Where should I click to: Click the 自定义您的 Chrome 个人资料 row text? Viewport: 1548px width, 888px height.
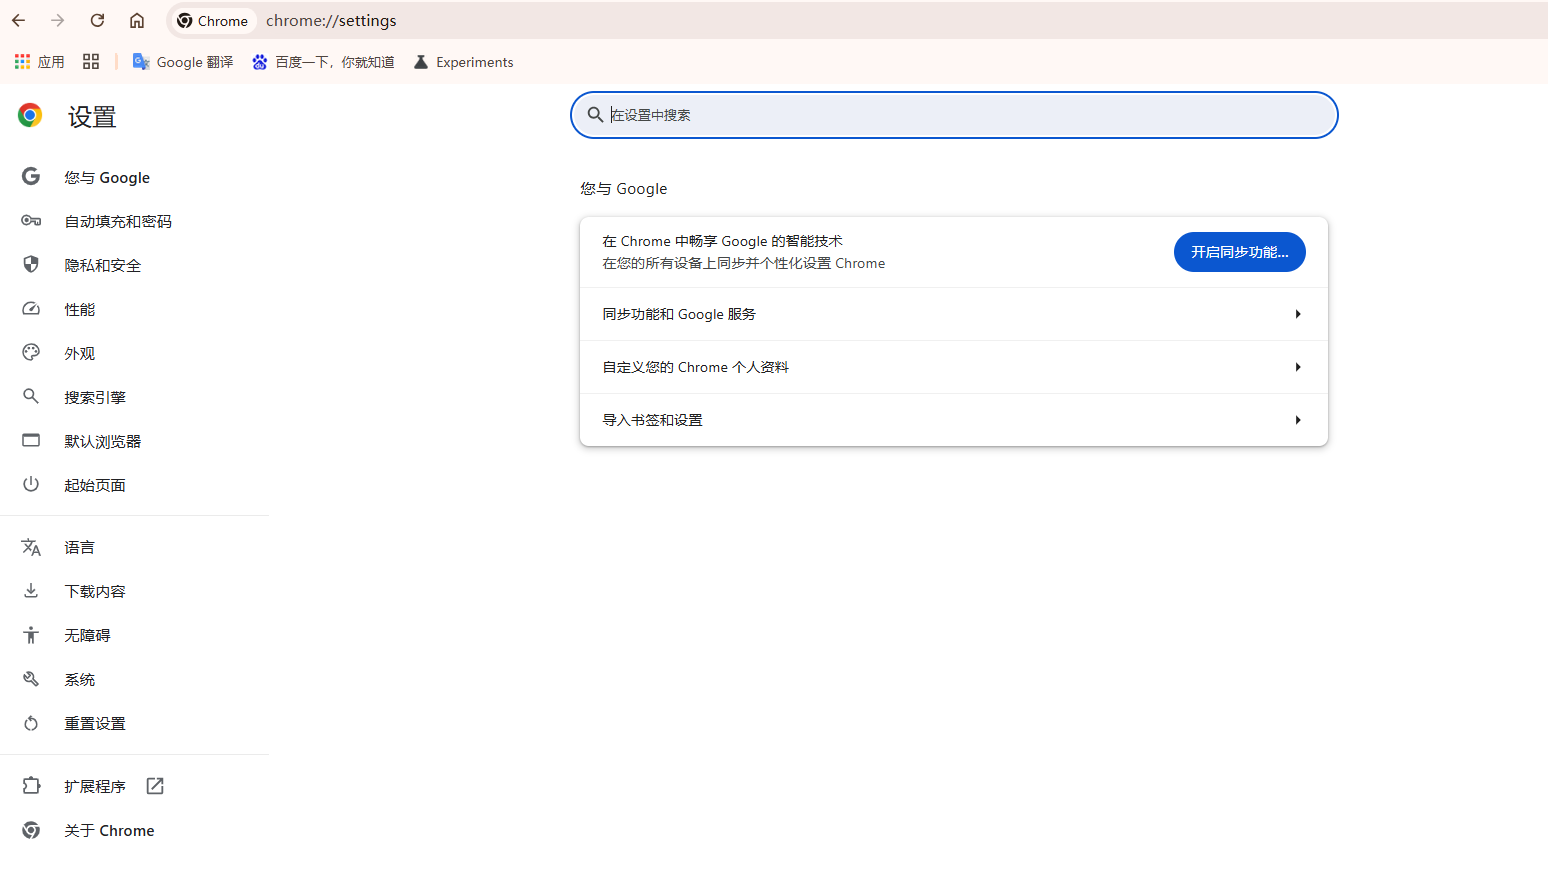pyautogui.click(x=696, y=367)
